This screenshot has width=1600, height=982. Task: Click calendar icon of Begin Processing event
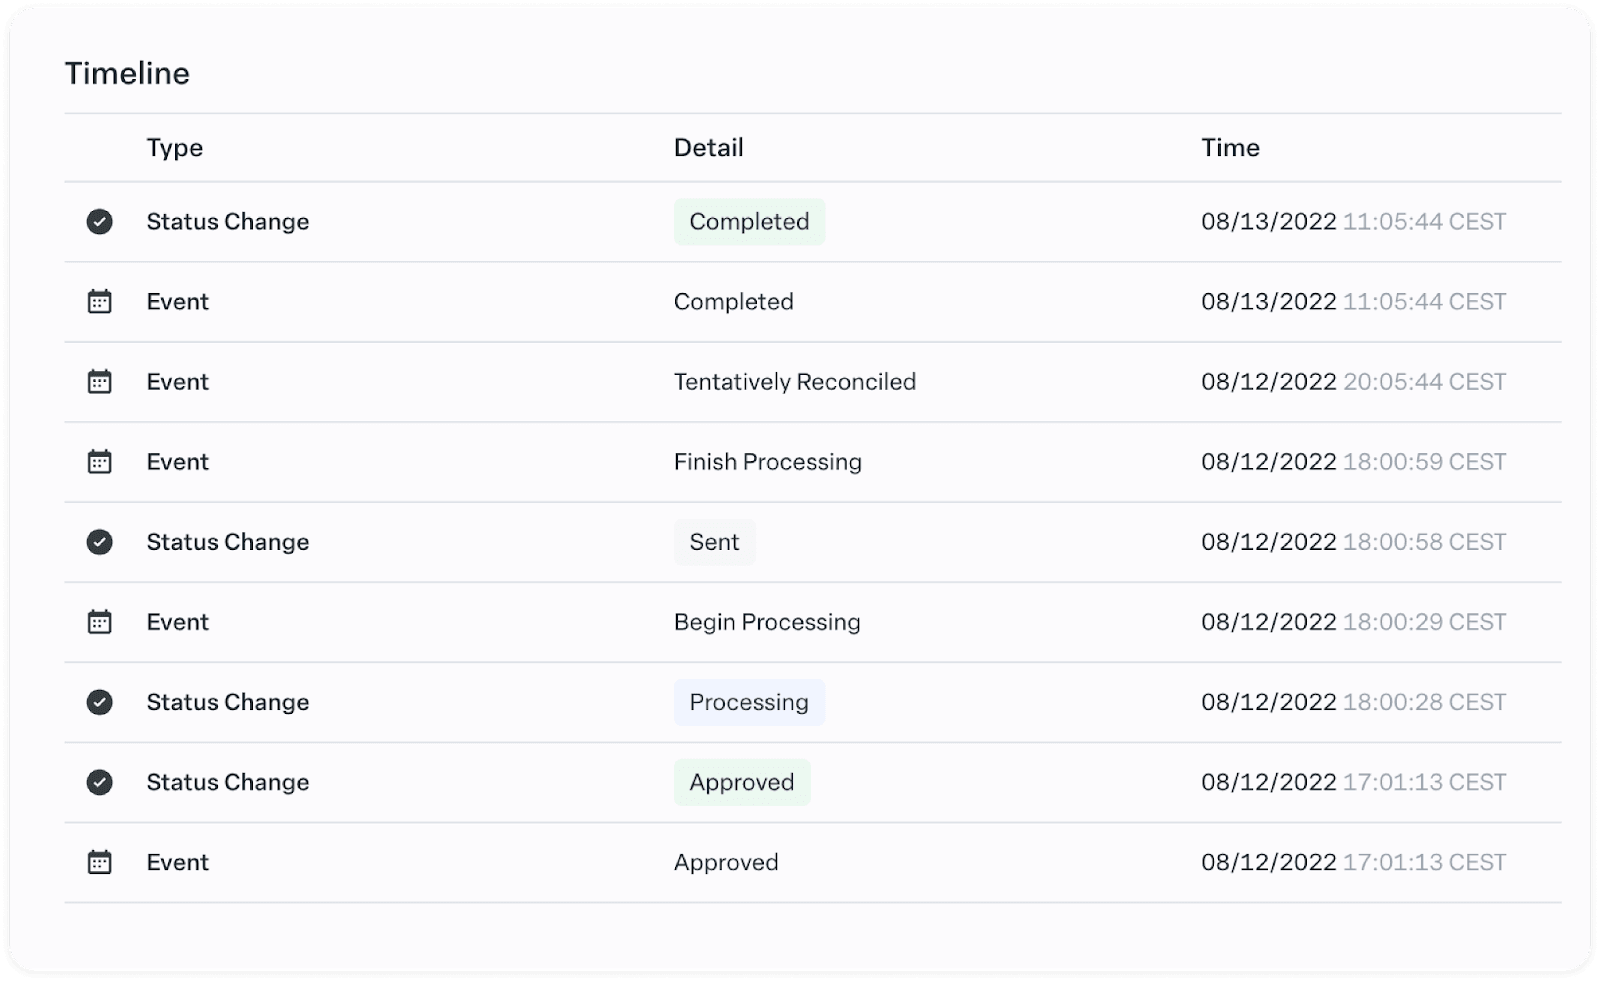coord(99,622)
